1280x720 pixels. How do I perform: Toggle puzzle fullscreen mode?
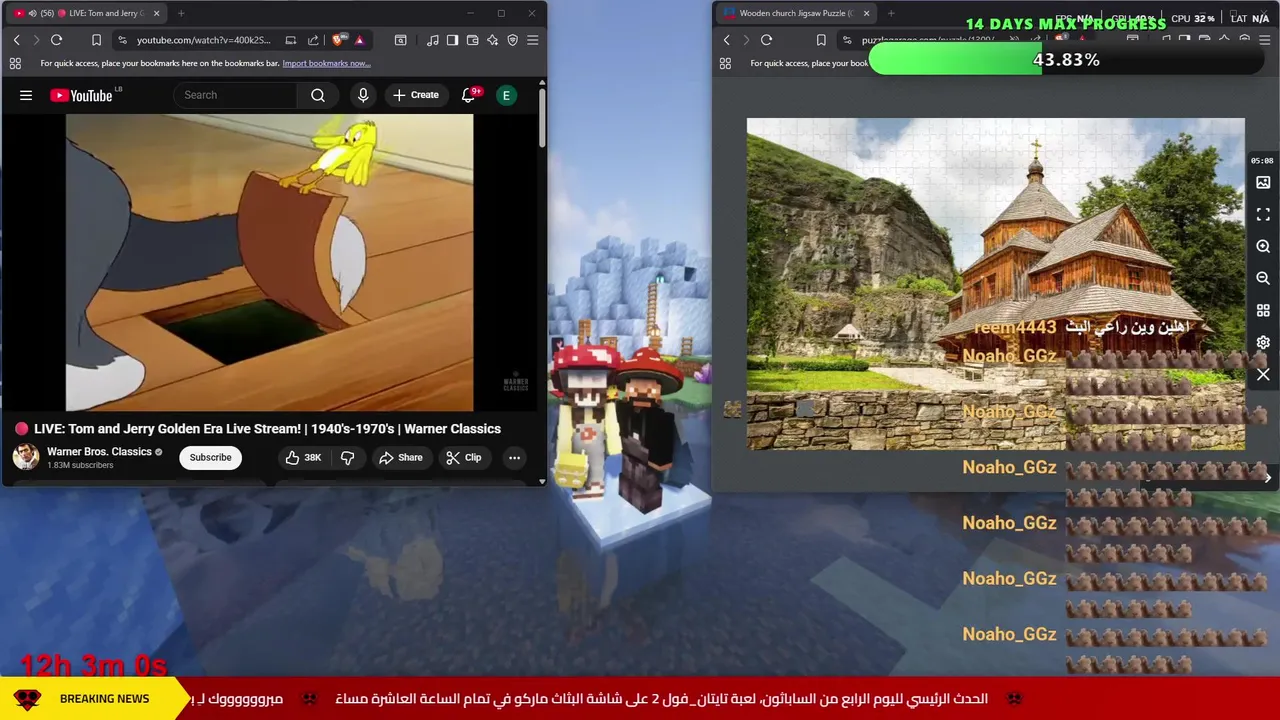point(1263,215)
